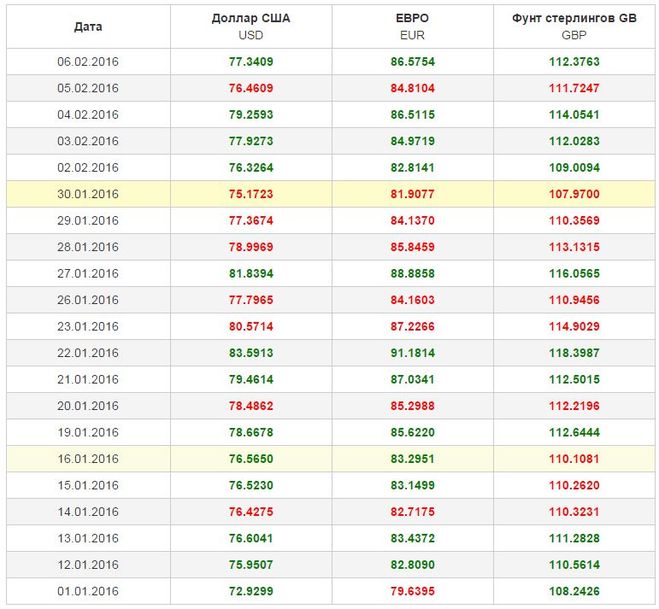
Task: Select the date 06.02.2016 row
Action: [x=88, y=62]
